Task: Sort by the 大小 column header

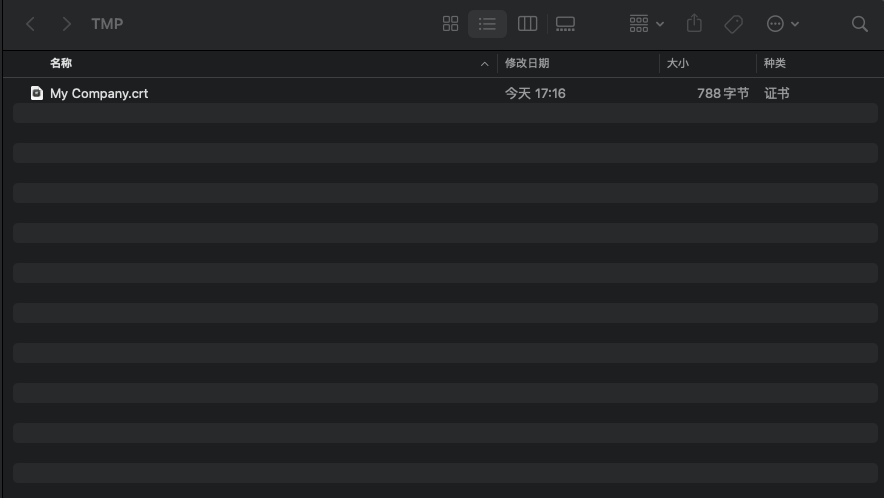Action: [x=678, y=63]
